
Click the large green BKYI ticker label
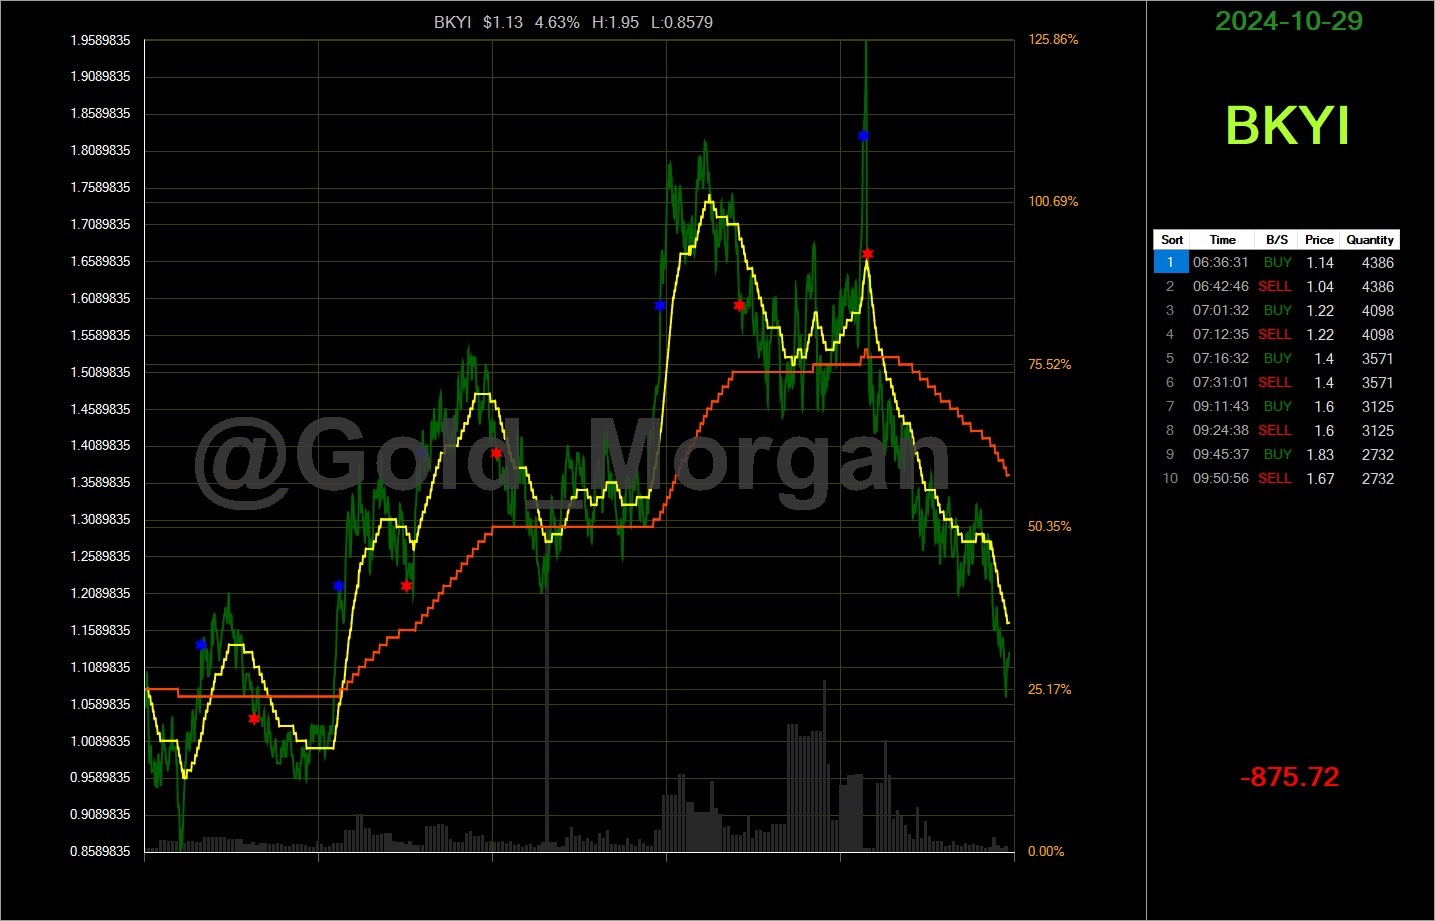click(x=1287, y=126)
